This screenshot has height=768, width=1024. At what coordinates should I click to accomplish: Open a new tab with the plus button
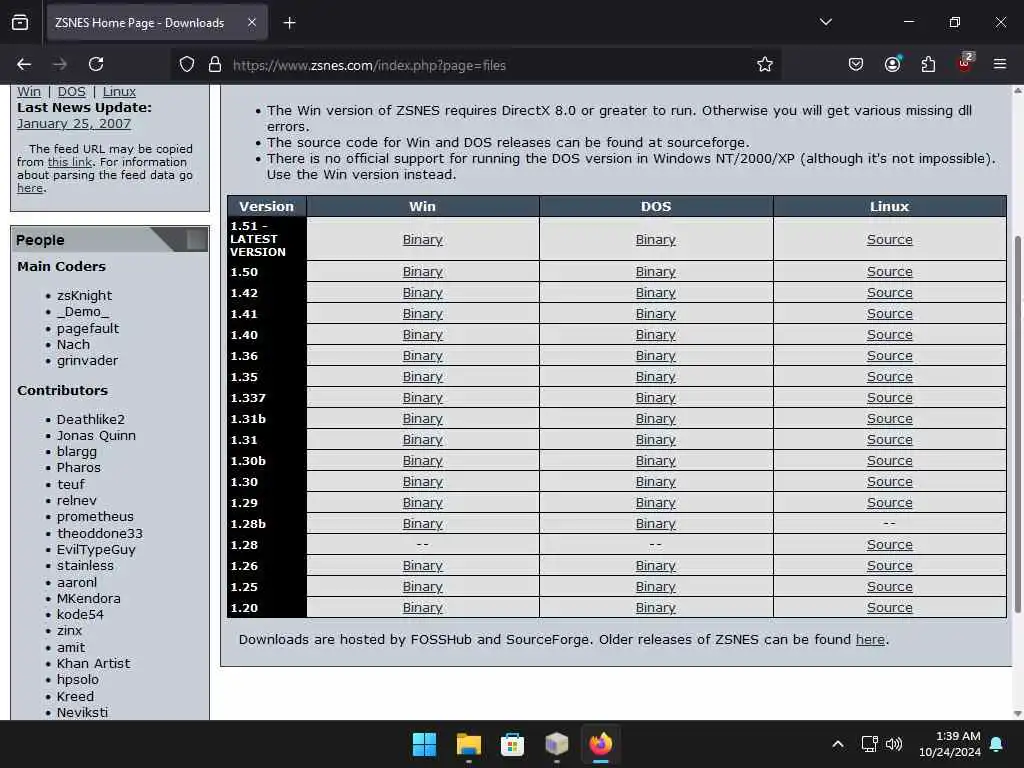(x=289, y=23)
